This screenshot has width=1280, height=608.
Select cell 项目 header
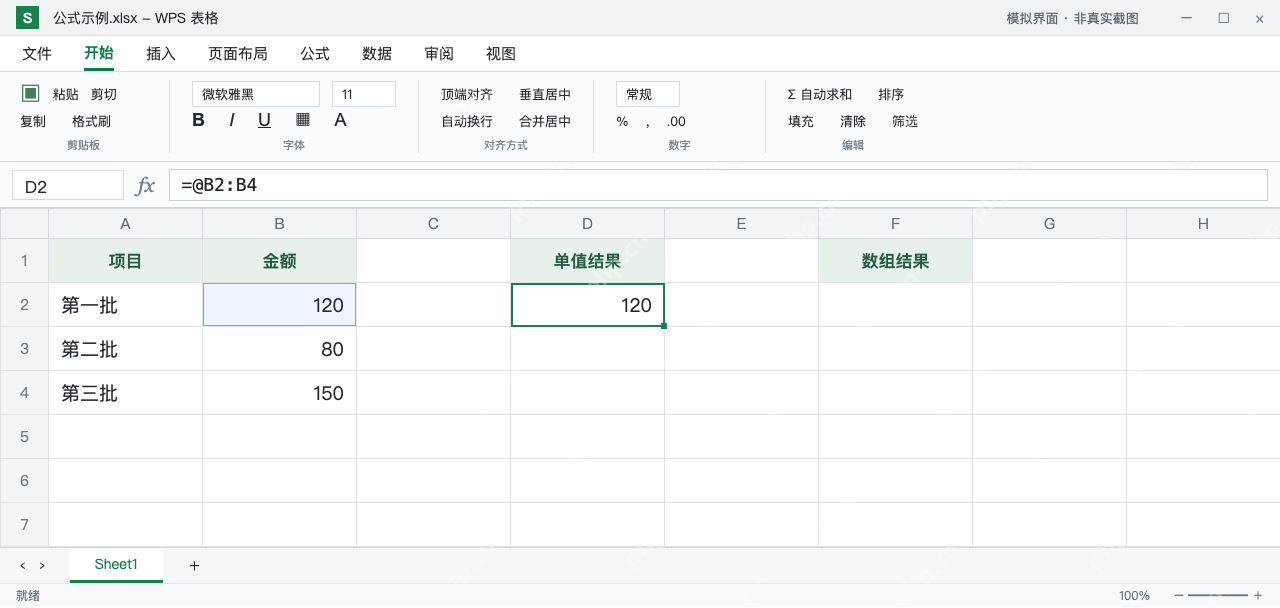pyautogui.click(x=125, y=261)
